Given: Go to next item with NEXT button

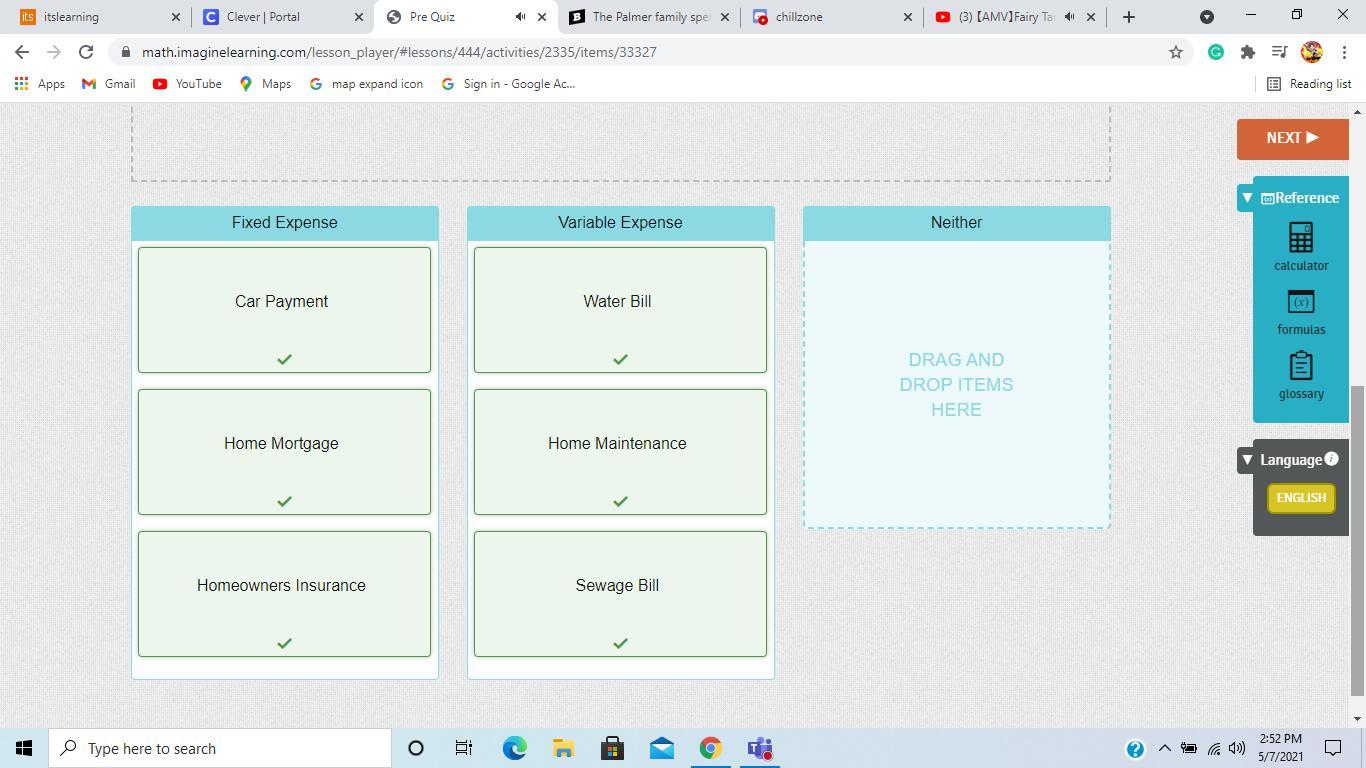Looking at the screenshot, I should pyautogui.click(x=1292, y=138).
